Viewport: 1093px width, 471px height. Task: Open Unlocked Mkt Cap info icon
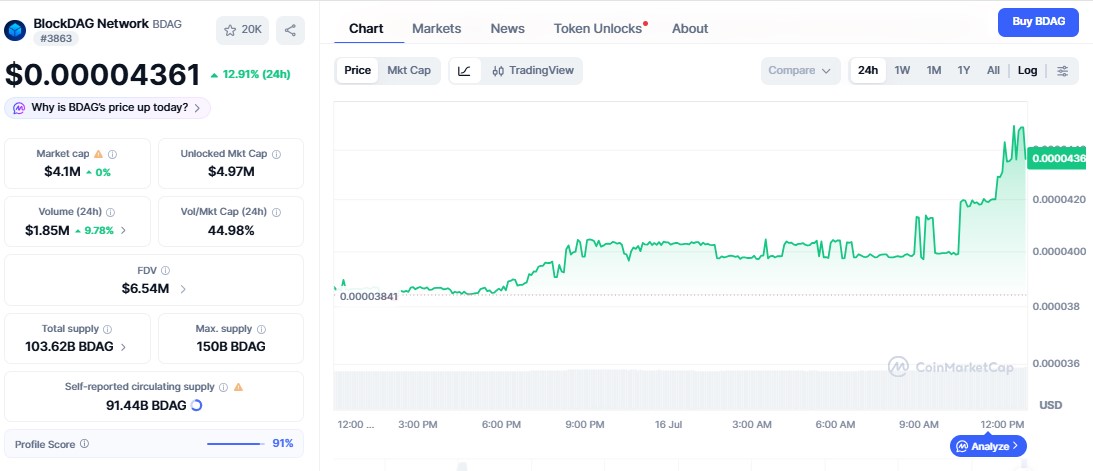277,154
